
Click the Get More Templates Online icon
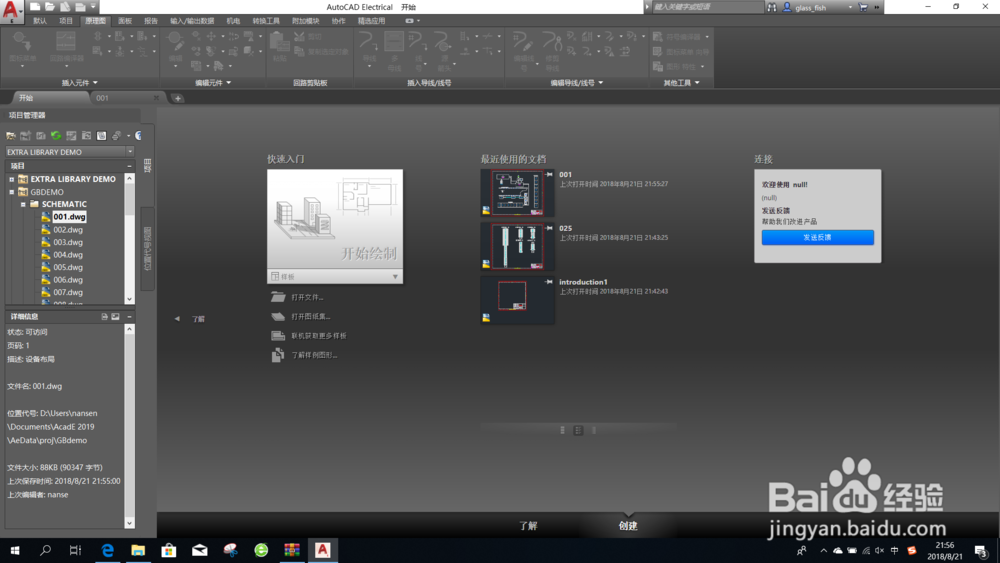[x=278, y=336]
